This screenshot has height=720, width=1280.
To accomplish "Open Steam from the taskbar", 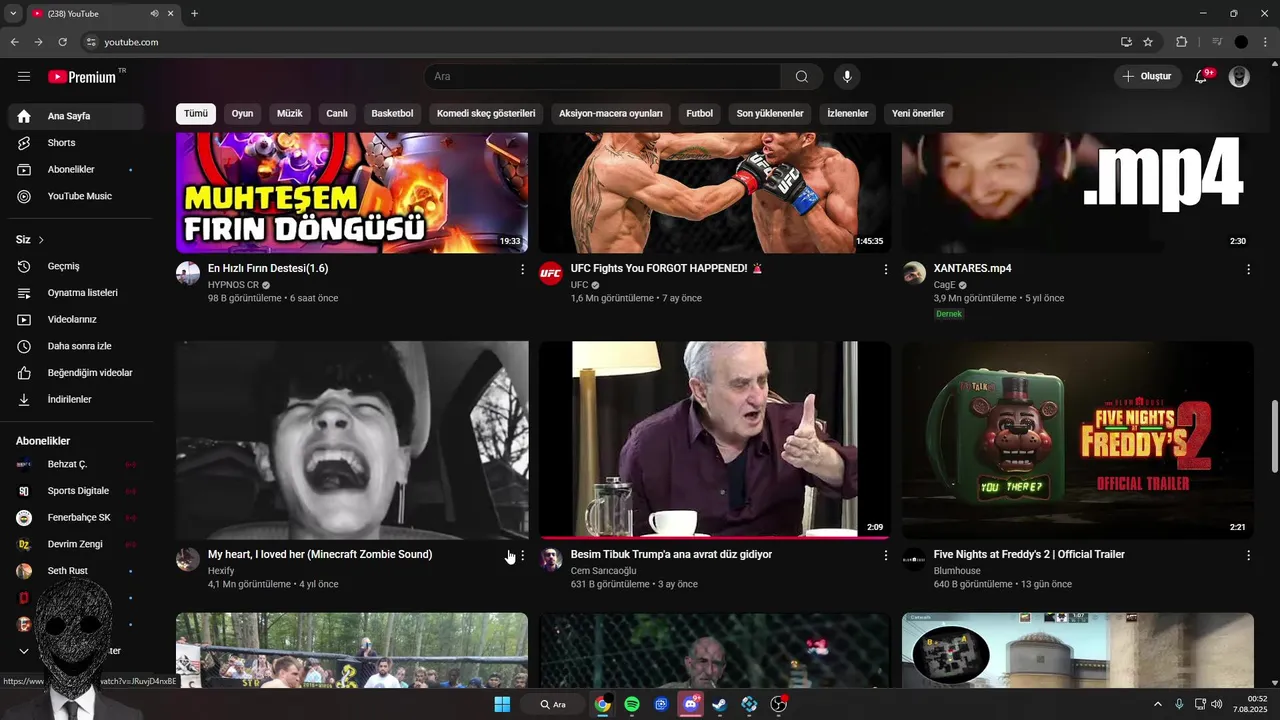I will pos(719,704).
